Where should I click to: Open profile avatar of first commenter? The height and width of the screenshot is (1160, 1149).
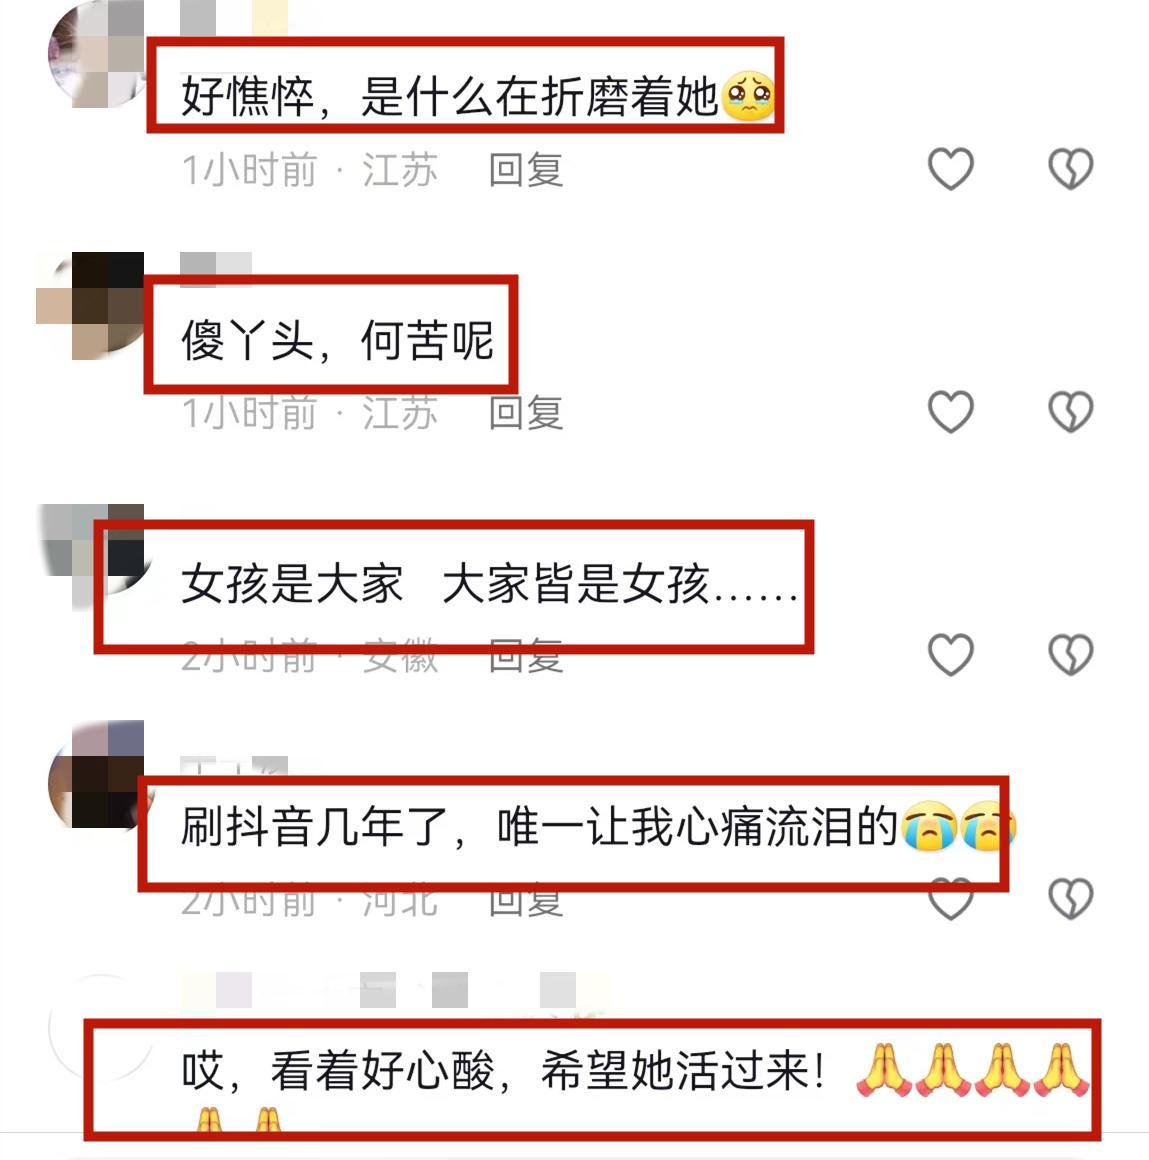click(x=98, y=53)
